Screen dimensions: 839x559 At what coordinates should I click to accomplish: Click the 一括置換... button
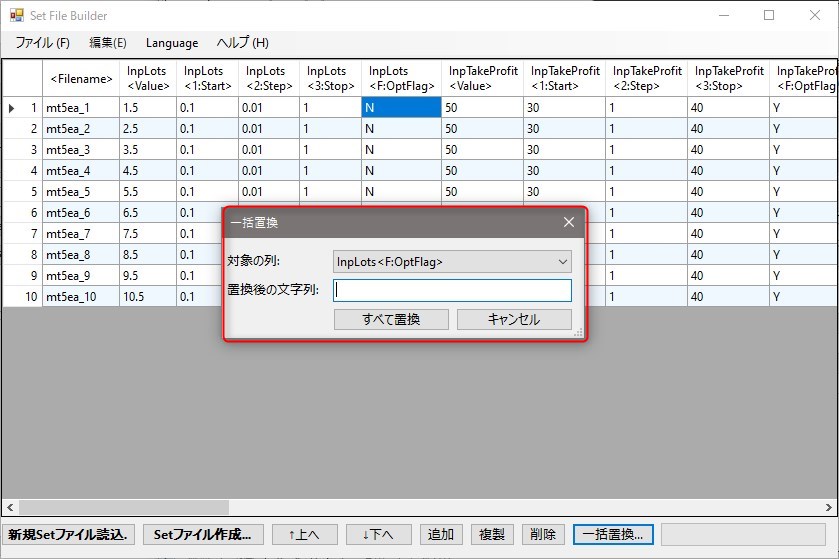coord(613,534)
